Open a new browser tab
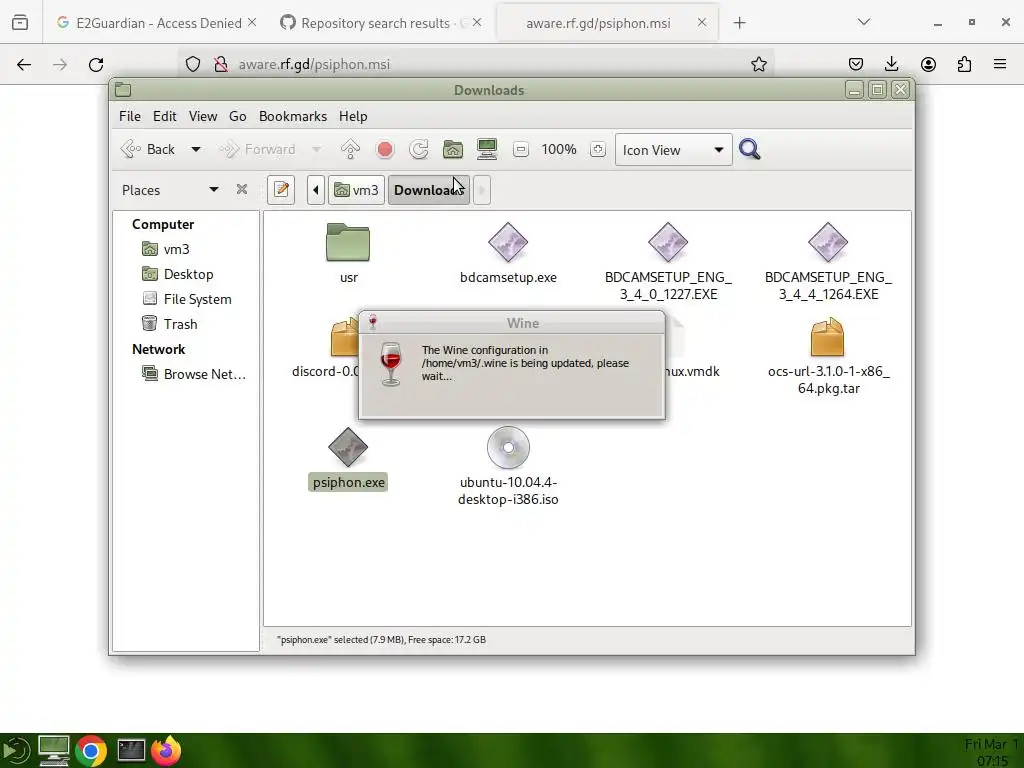Image resolution: width=1024 pixels, height=768 pixels. [739, 23]
